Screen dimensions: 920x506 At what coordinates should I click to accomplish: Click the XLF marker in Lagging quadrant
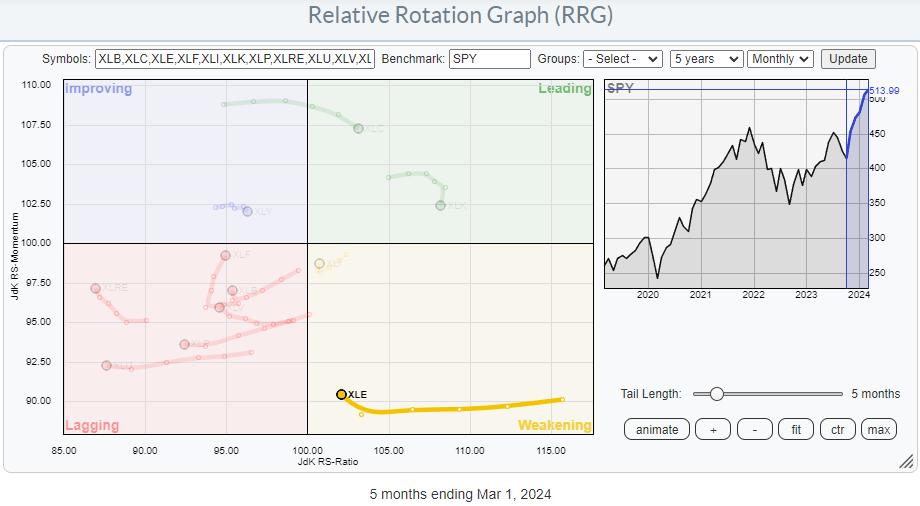point(226,255)
